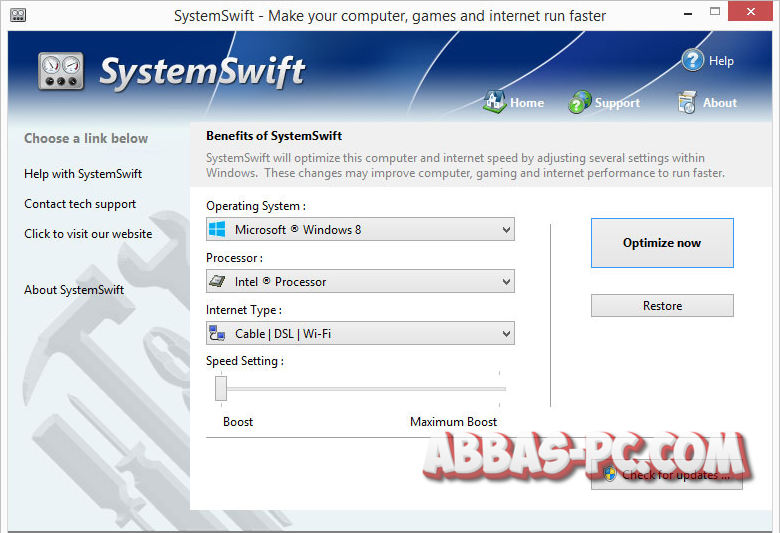Expand the Processor dropdown arrow

tap(506, 282)
